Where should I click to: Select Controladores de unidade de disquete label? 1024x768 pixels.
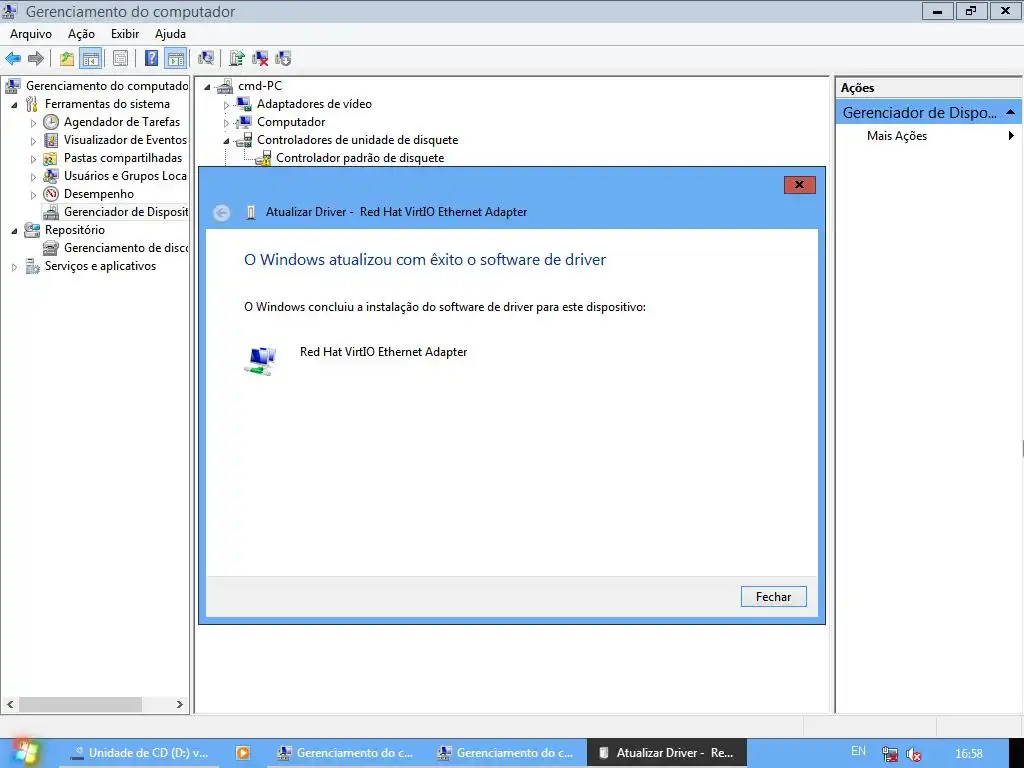[357, 140]
